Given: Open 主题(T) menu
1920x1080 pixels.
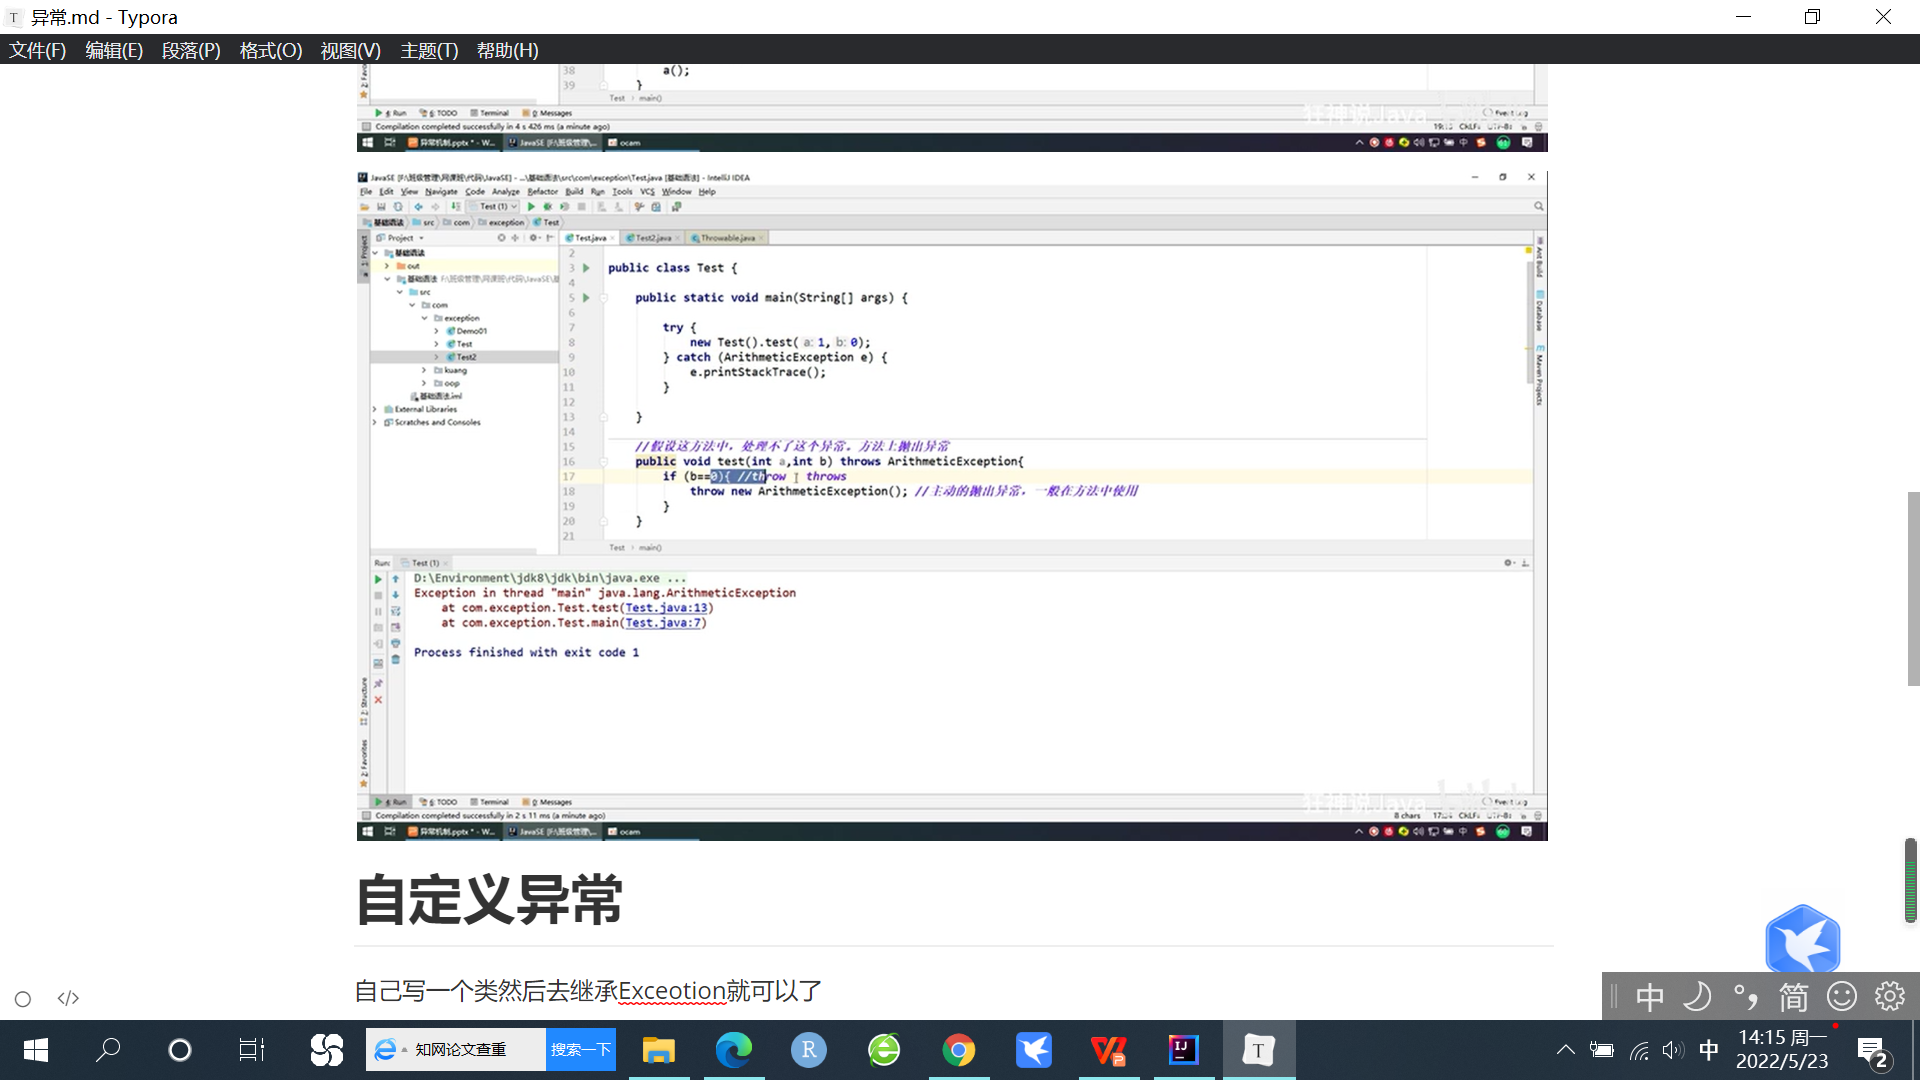Looking at the screenshot, I should [429, 50].
